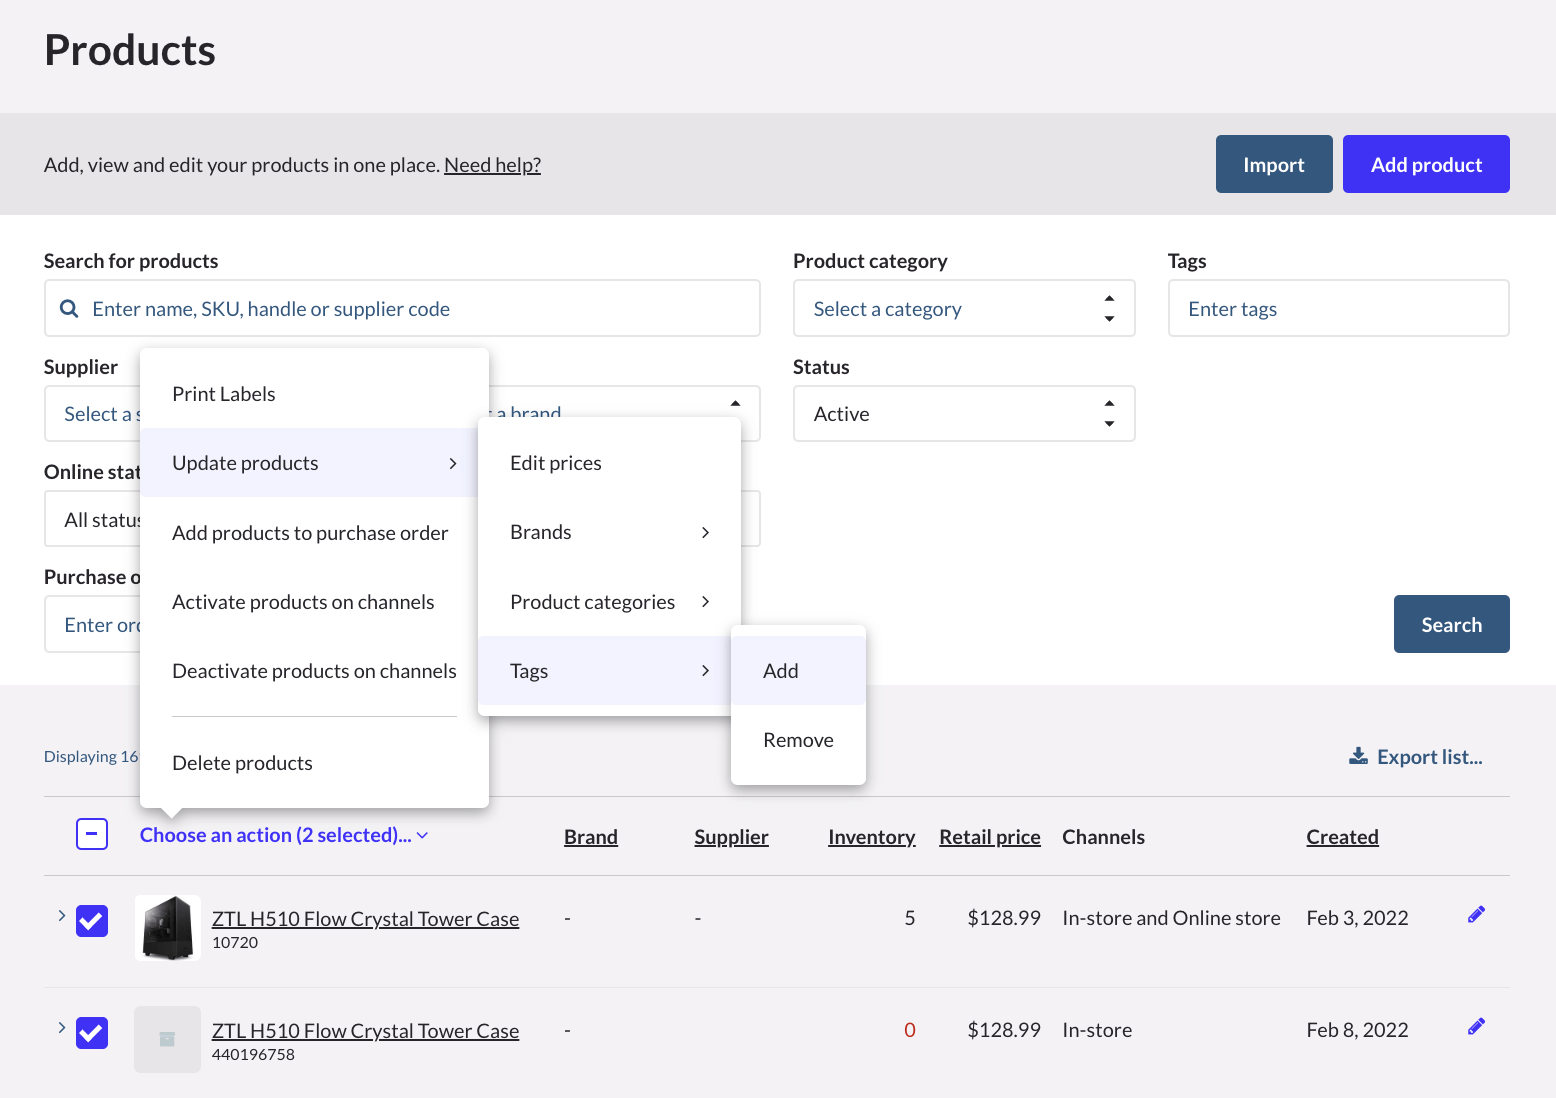Expand the first ZTL H510 product row

point(61,916)
